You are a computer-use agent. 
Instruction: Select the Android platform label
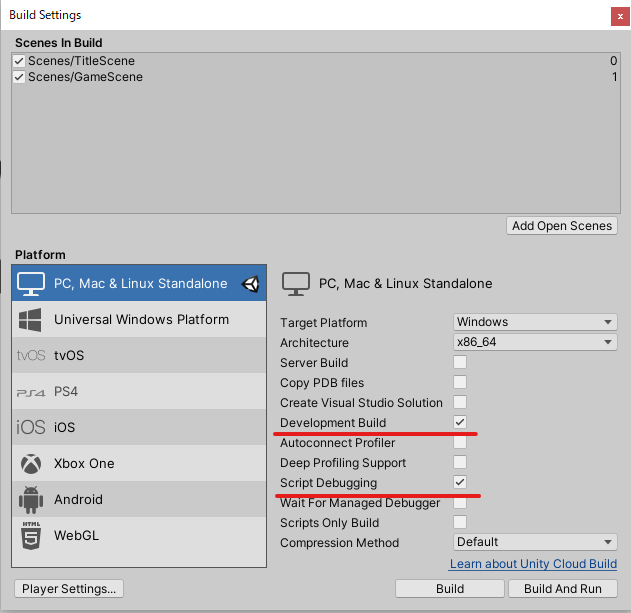click(x=78, y=499)
